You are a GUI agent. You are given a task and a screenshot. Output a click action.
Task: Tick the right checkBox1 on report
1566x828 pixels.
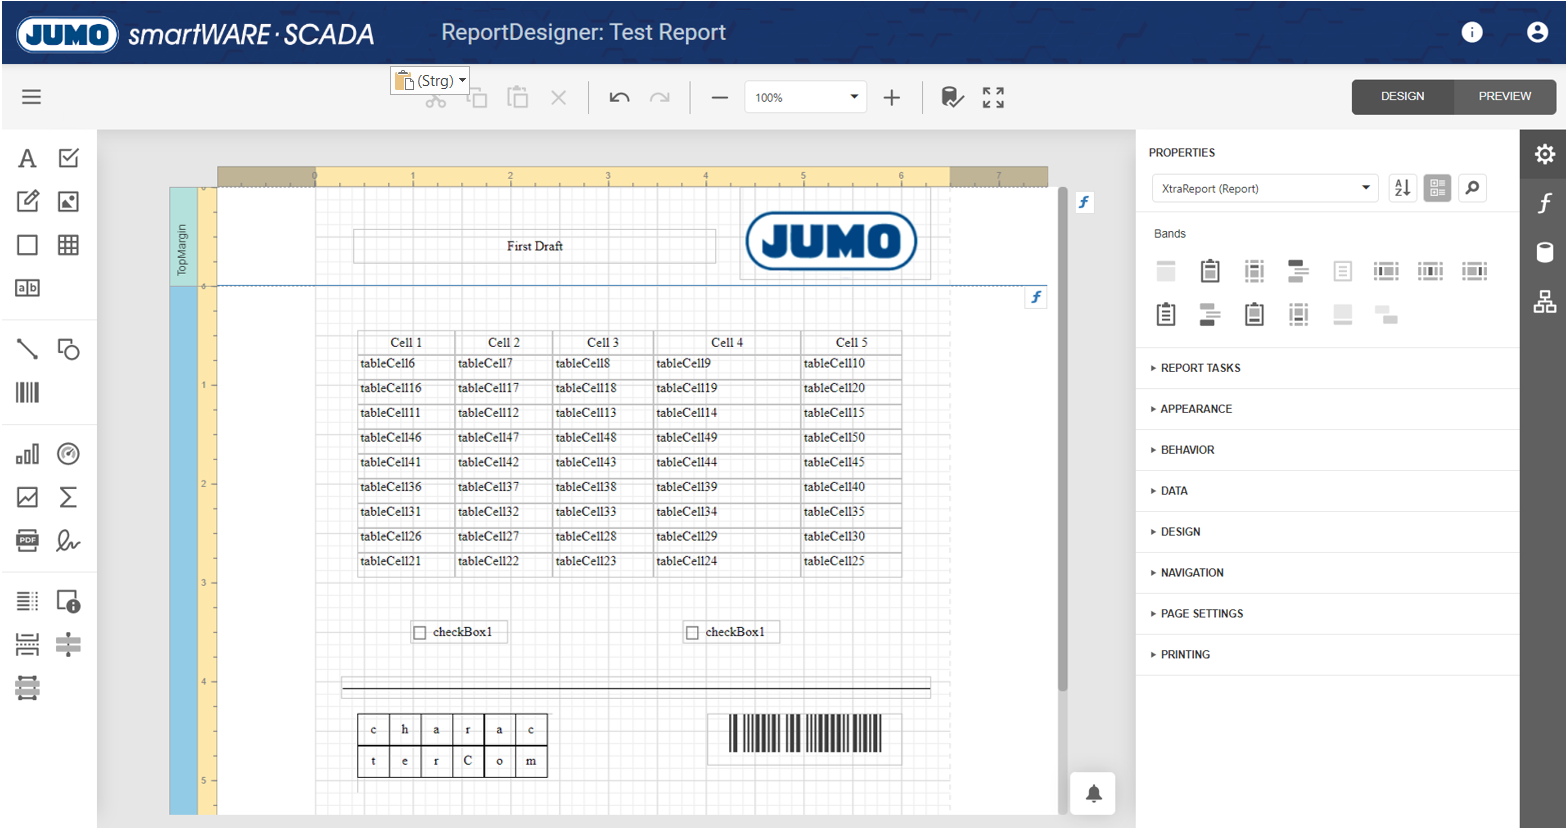[x=692, y=632]
